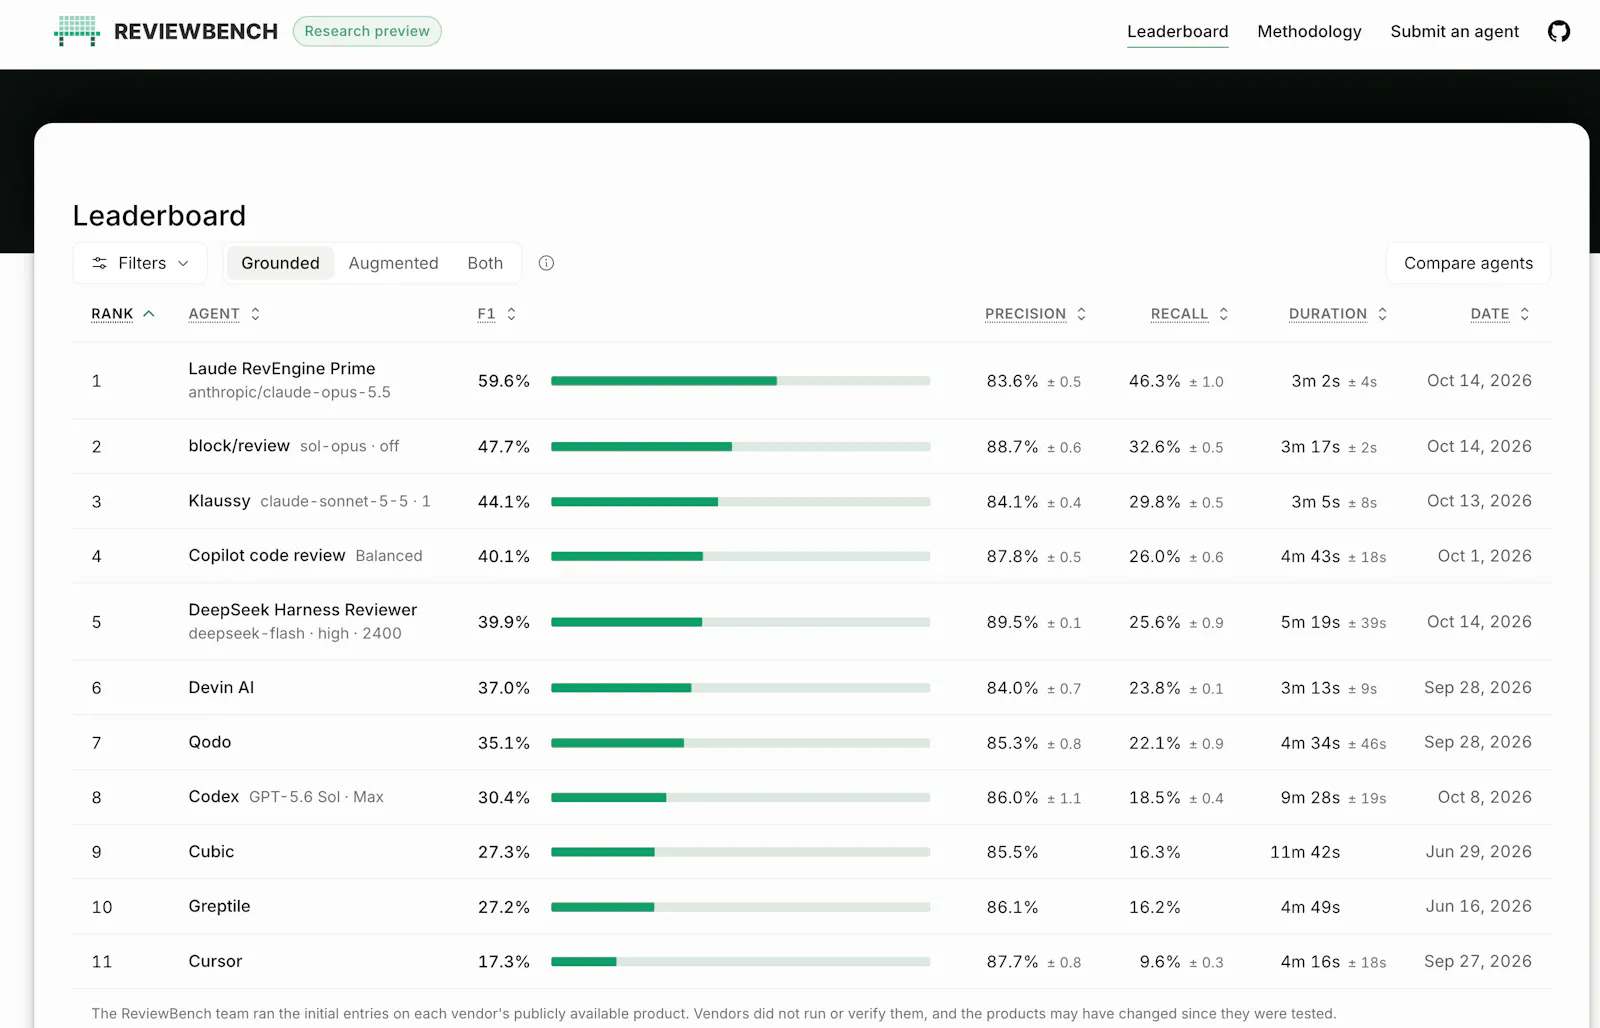Screen dimensions: 1600x1028
Task: Click the Date sort arrows icon
Action: tap(1524, 314)
